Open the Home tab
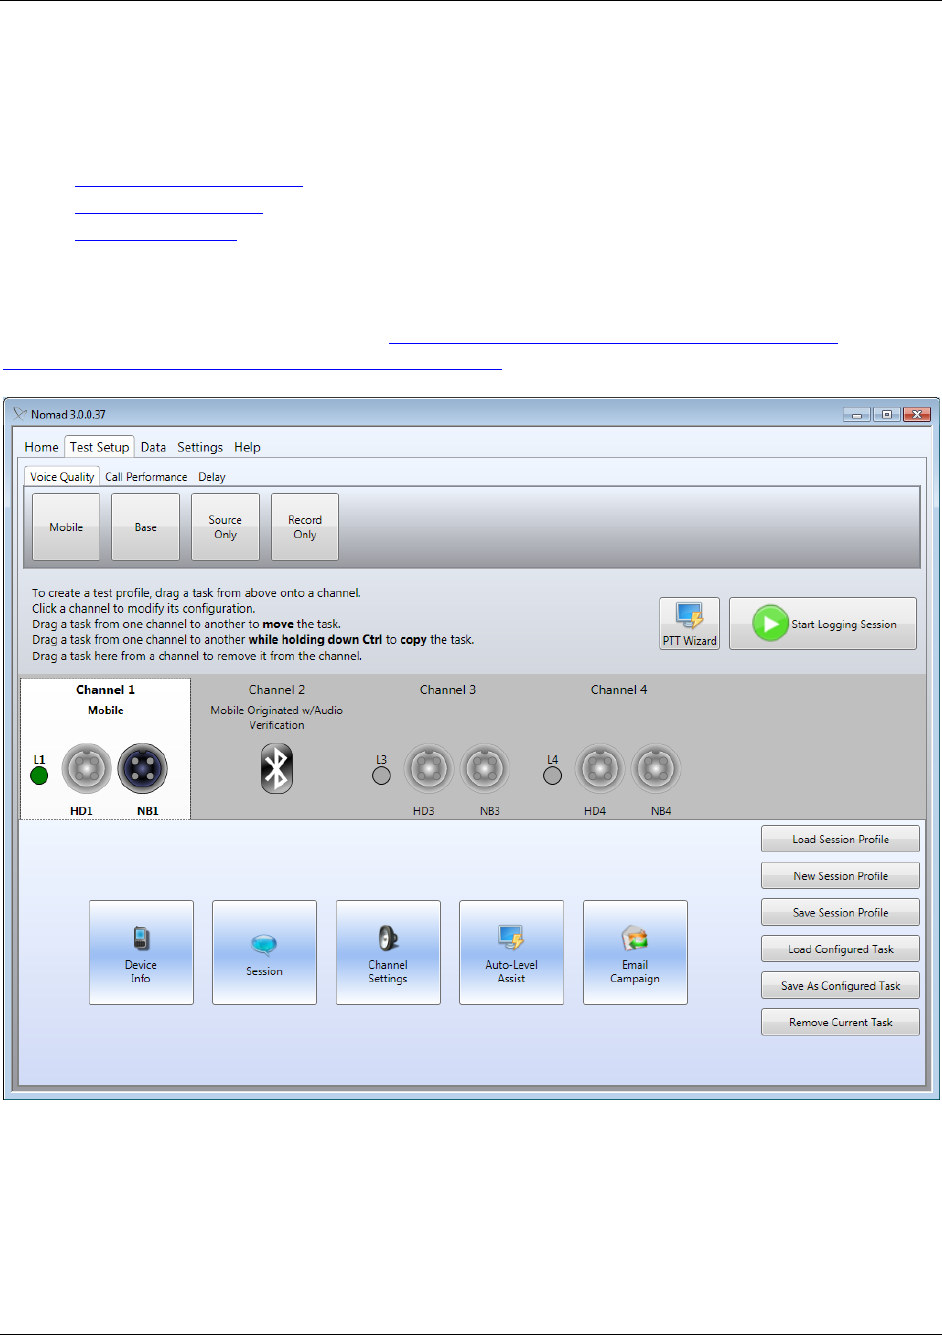This screenshot has height=1335, width=942. pos(42,447)
